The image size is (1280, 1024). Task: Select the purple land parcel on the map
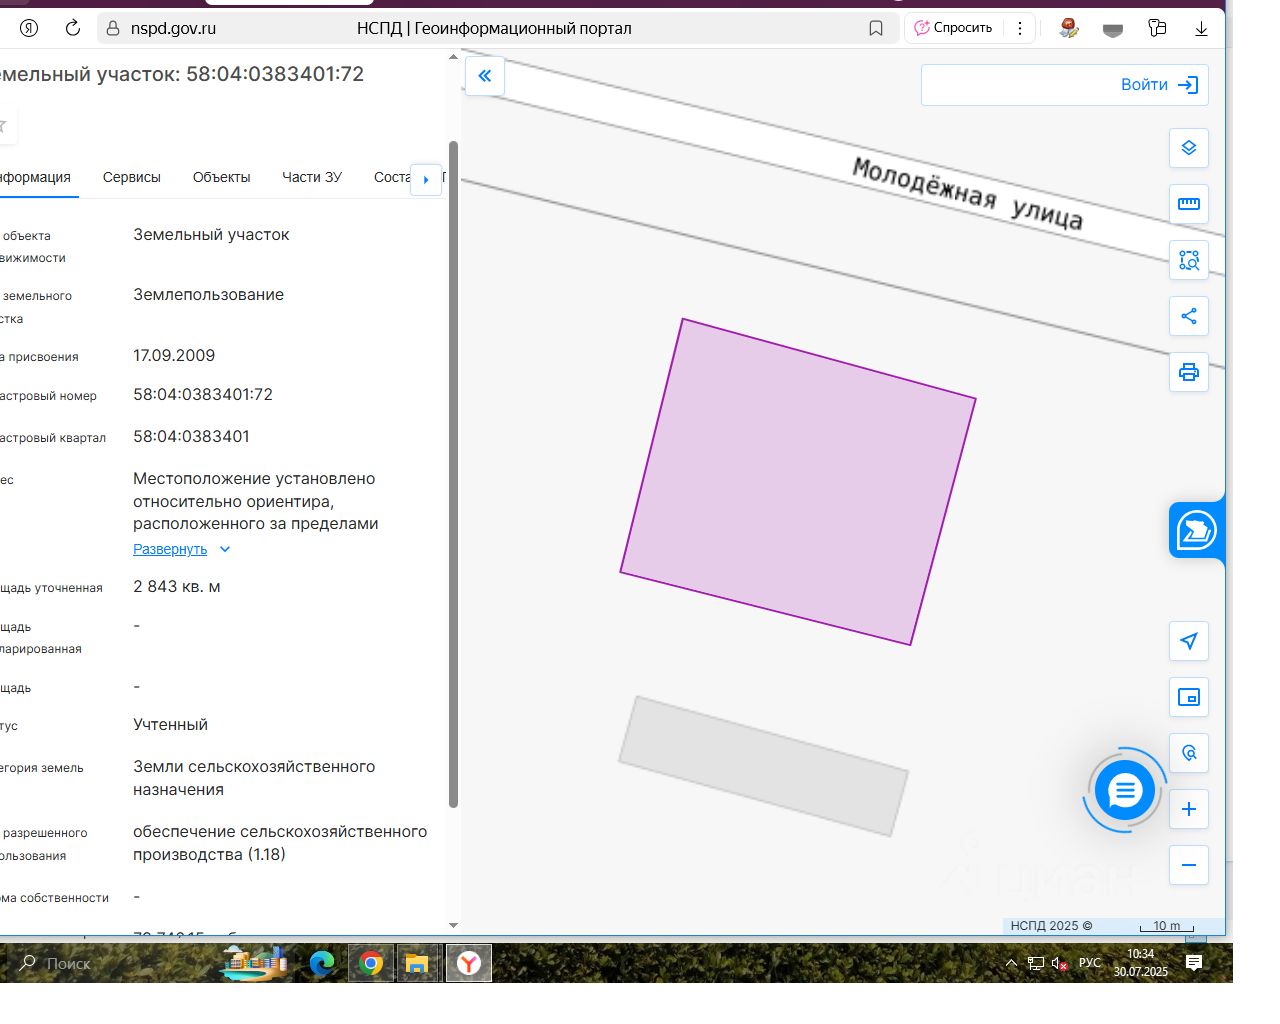[x=798, y=482]
